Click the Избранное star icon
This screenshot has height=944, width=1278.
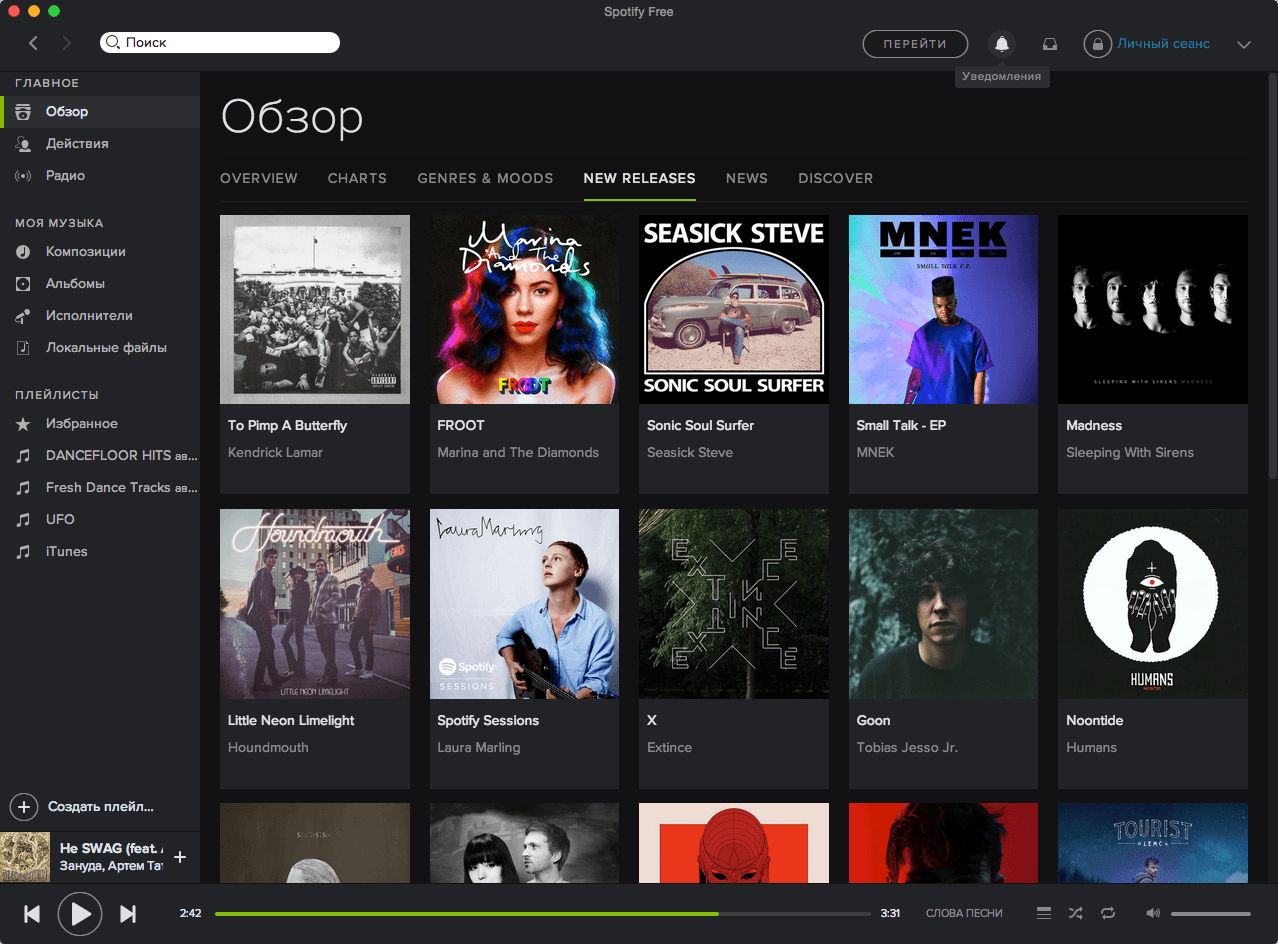click(23, 423)
